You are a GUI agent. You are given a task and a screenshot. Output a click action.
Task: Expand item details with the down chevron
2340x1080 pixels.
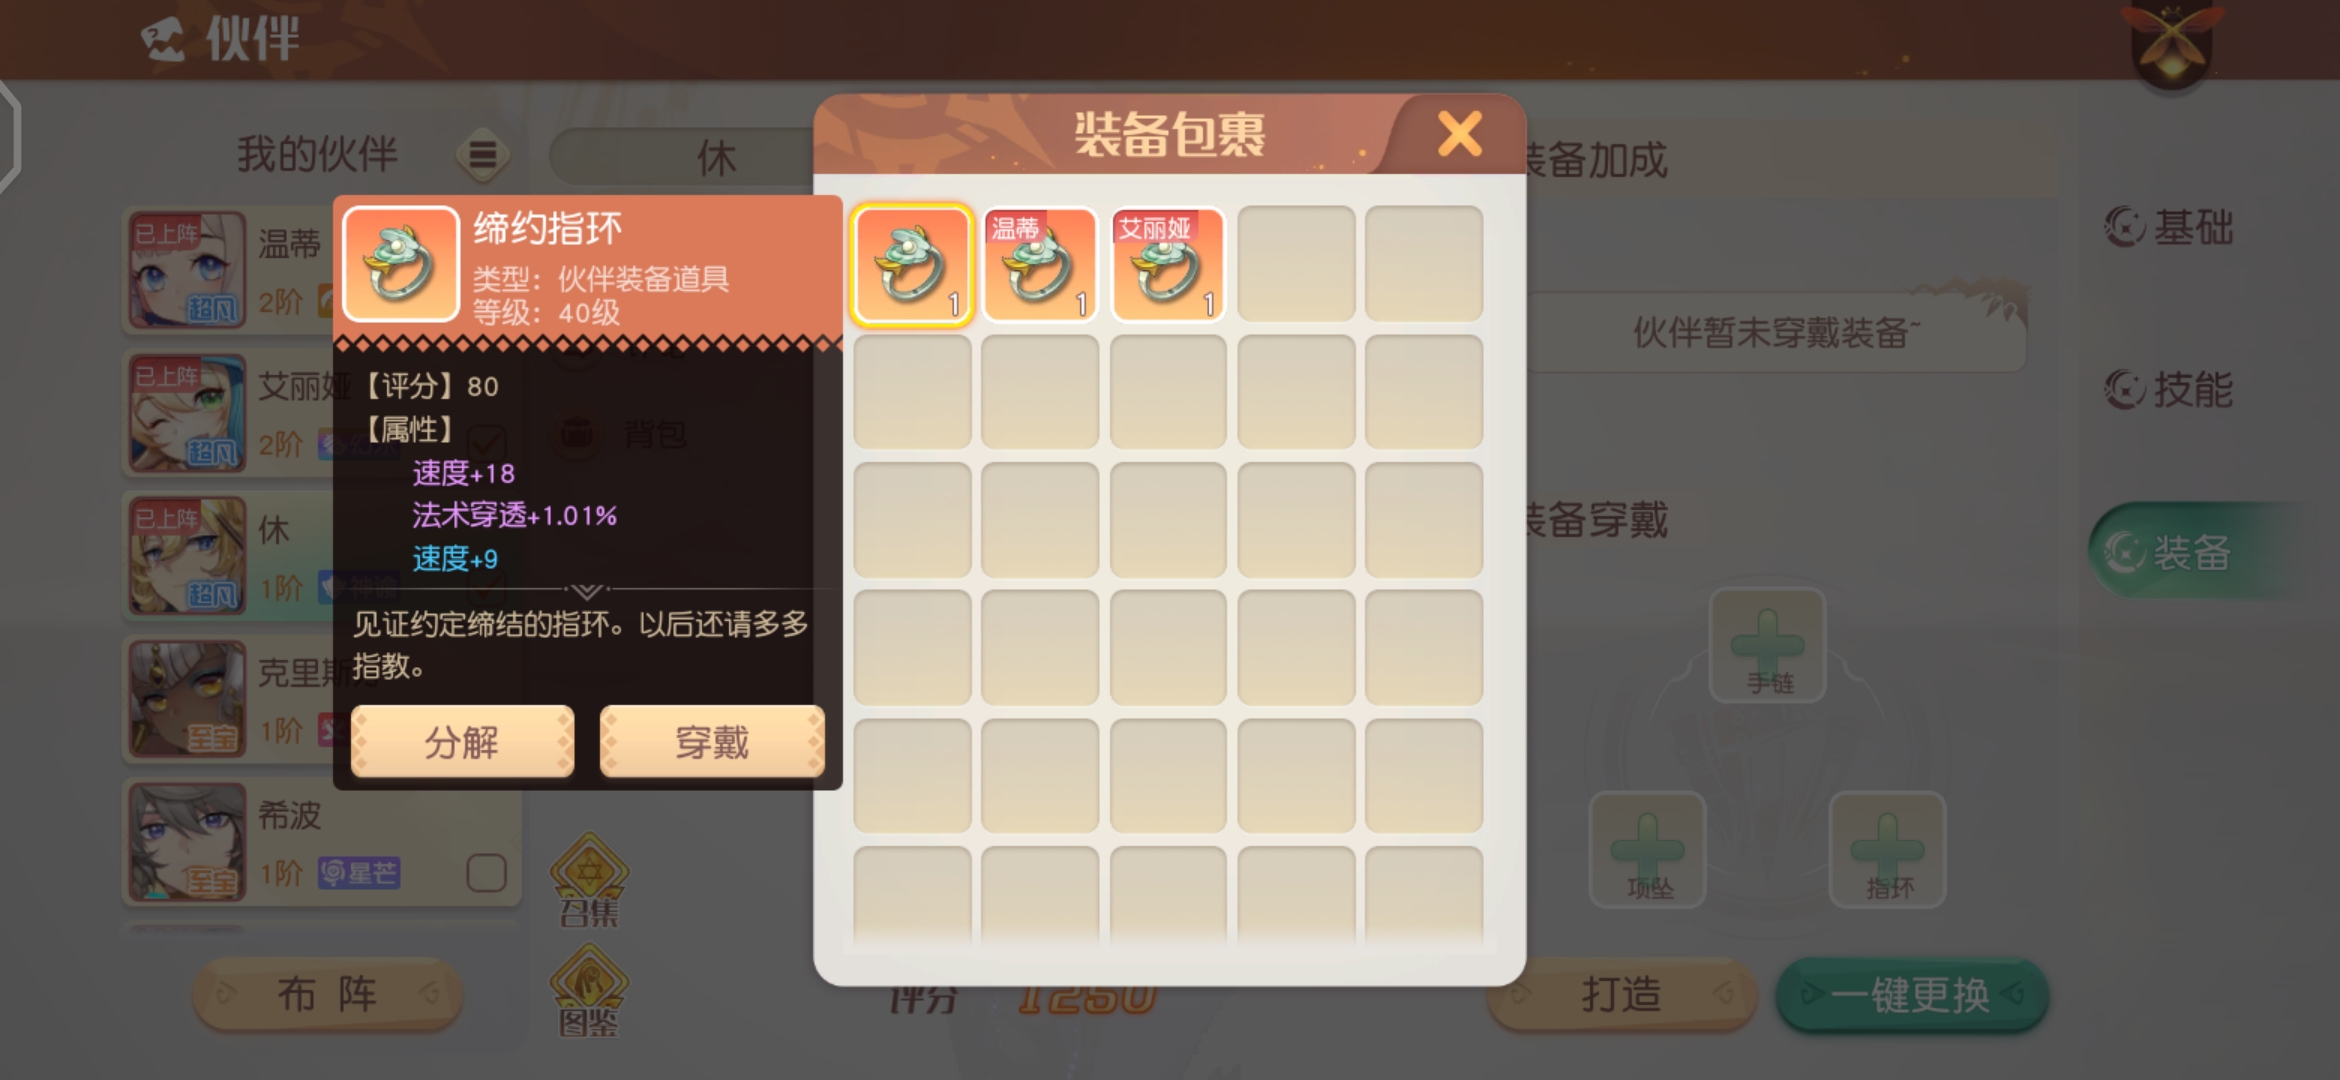click(587, 591)
